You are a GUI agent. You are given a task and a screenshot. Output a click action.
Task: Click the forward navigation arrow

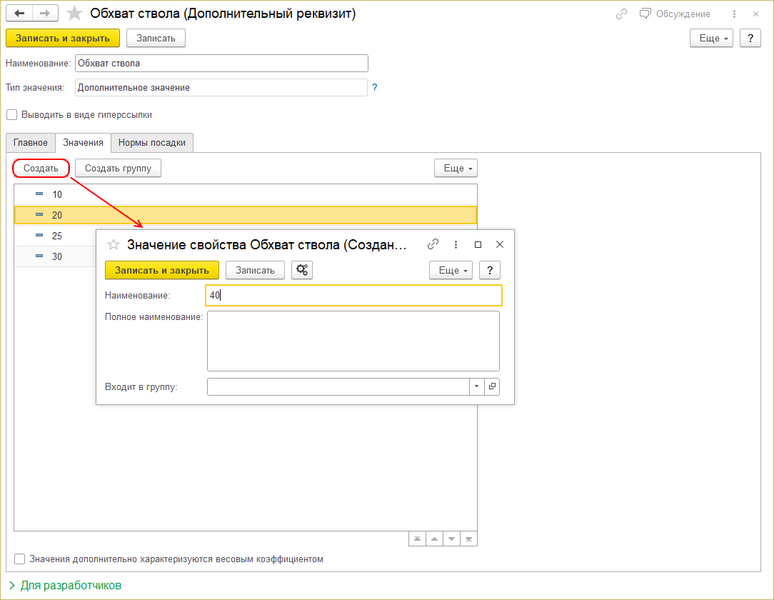click(45, 13)
